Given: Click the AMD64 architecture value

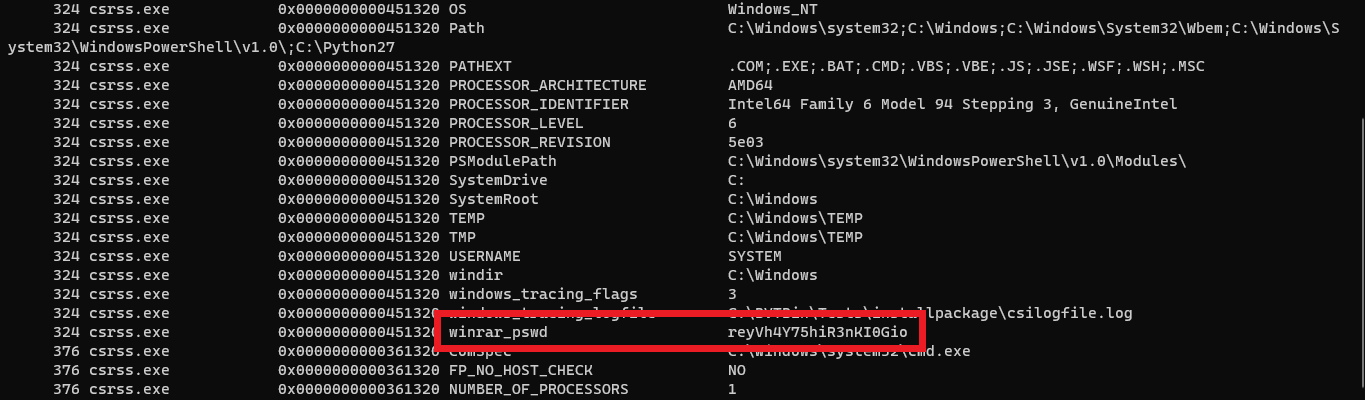Looking at the screenshot, I should click(750, 85).
